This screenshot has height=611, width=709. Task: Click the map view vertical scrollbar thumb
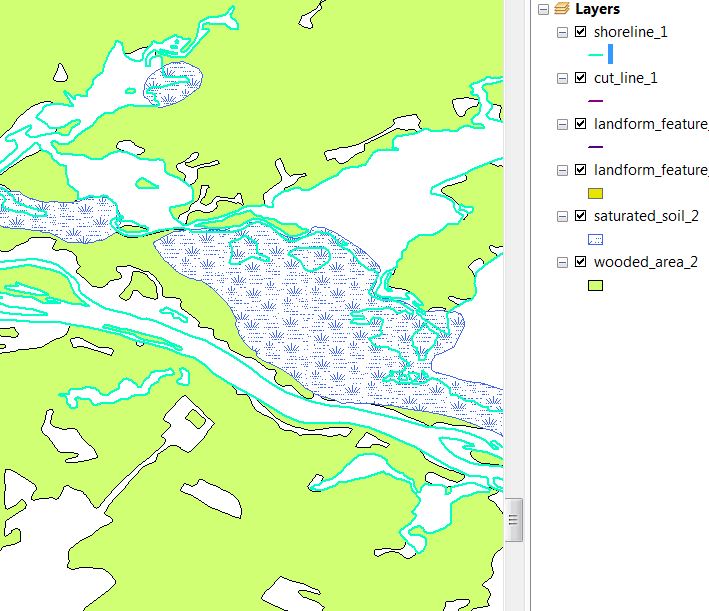514,520
